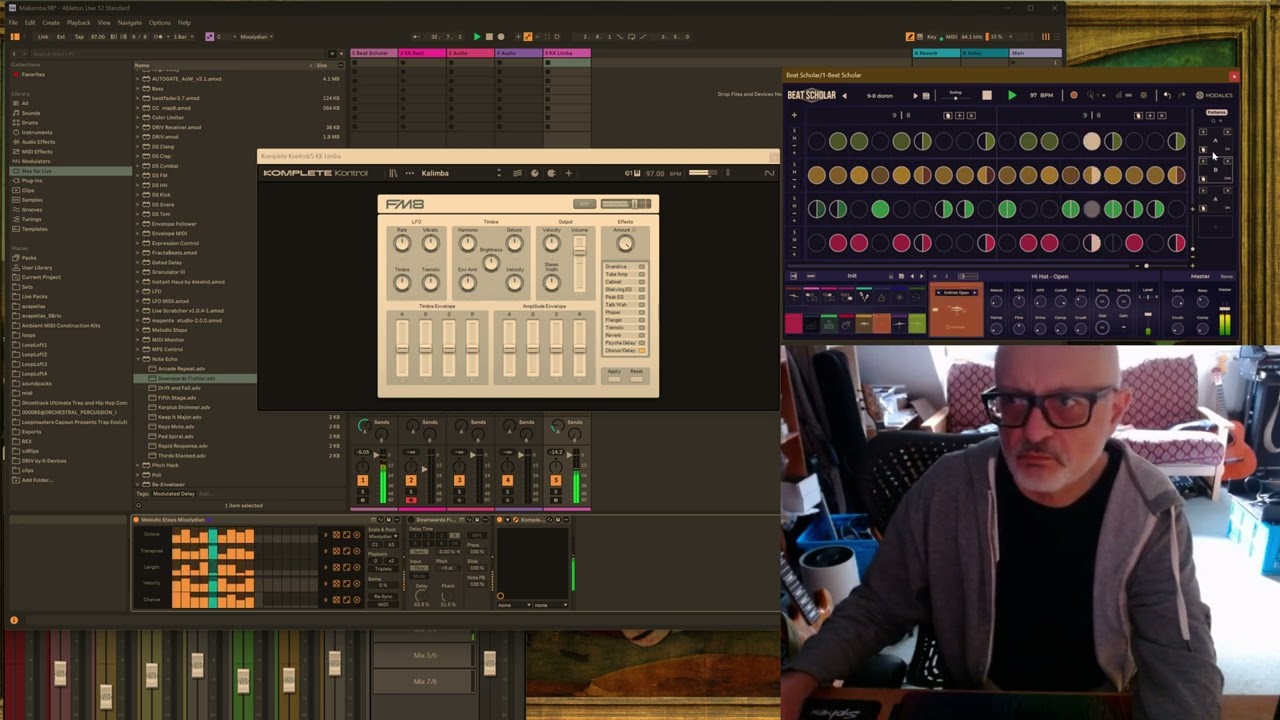Click Beat Scholar's orange record button

[x=1074, y=95]
